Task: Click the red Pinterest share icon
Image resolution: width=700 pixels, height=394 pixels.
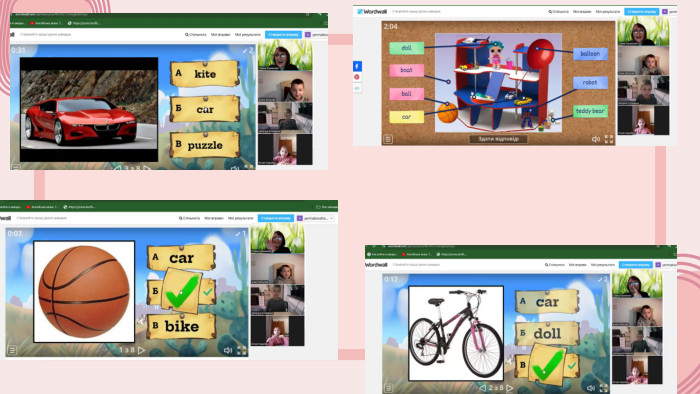Action: click(357, 77)
